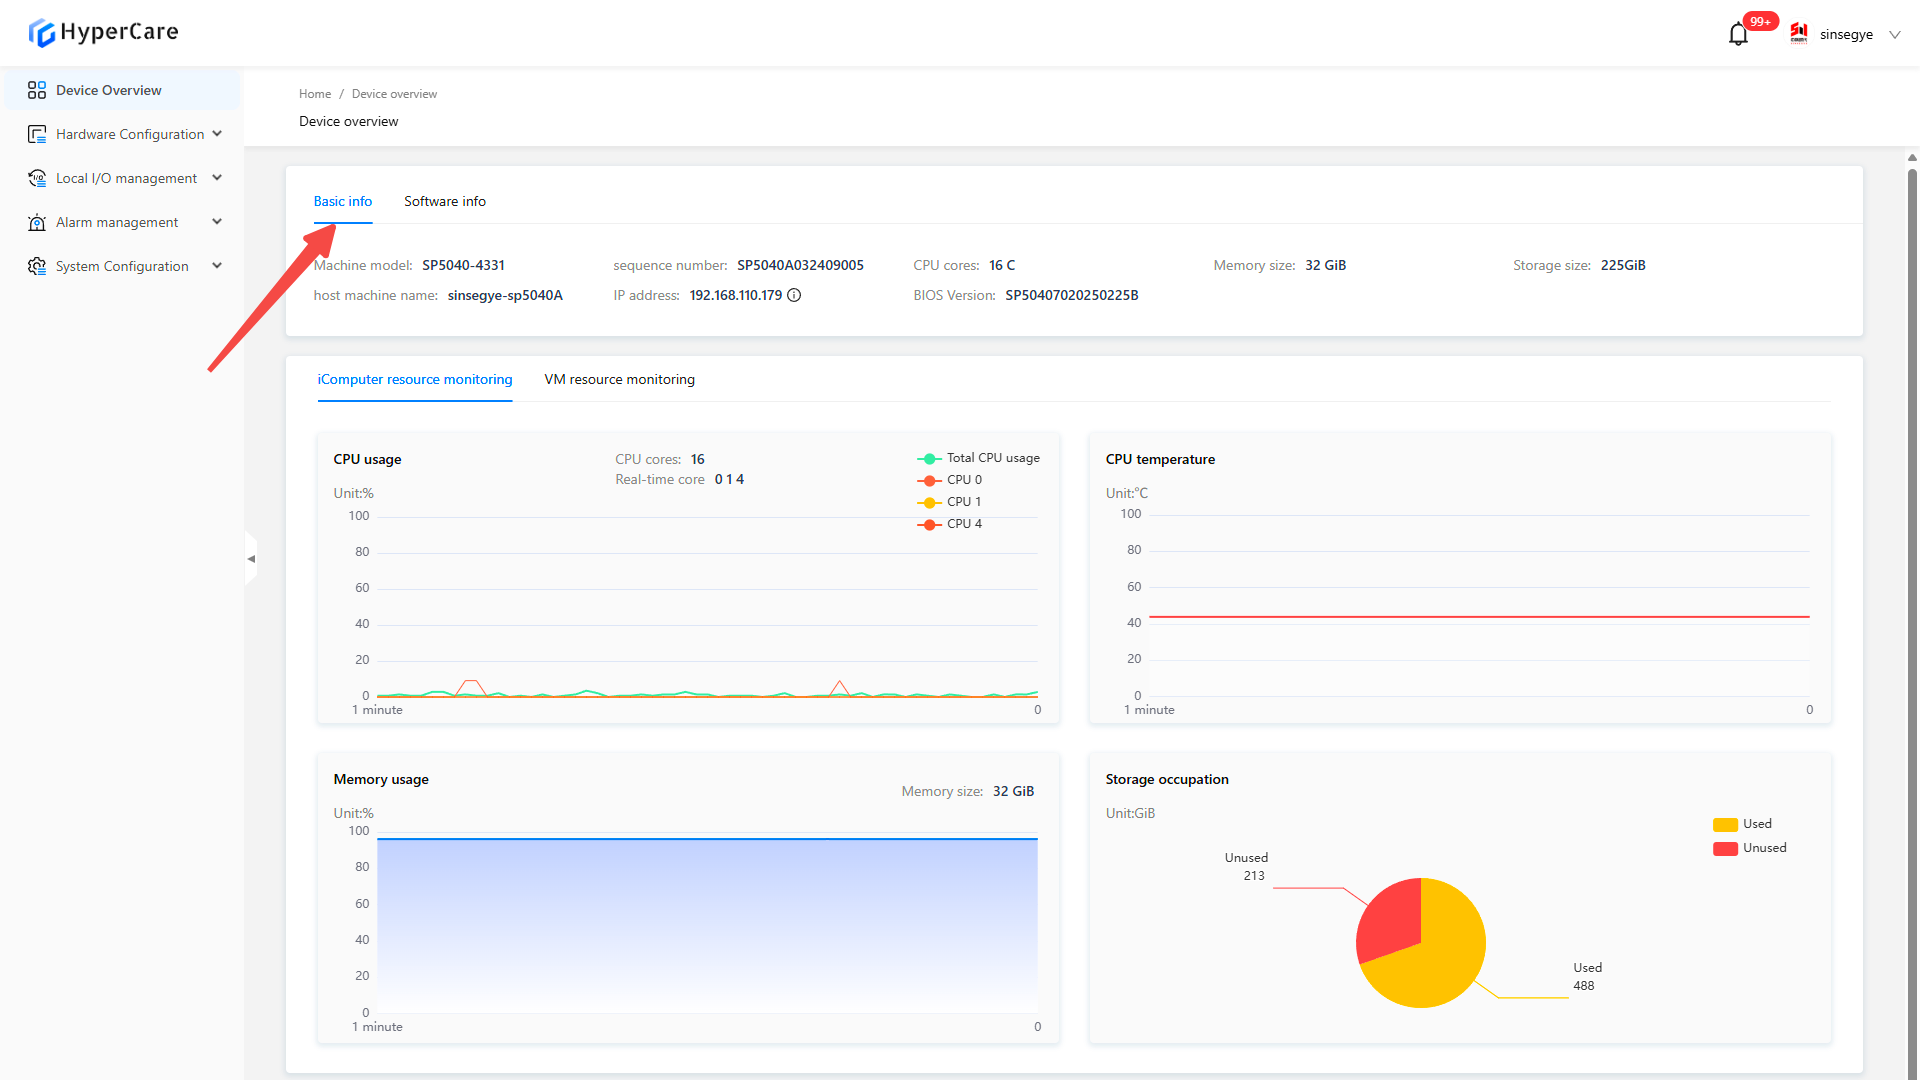Viewport: 1920px width, 1080px height.
Task: Toggle CPU 4 legend series visibility
Action: (950, 524)
